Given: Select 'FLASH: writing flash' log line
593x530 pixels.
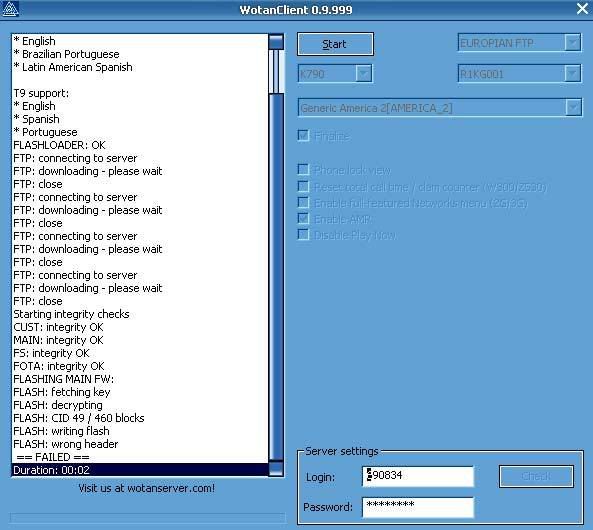Looking at the screenshot, I should (x=140, y=431).
